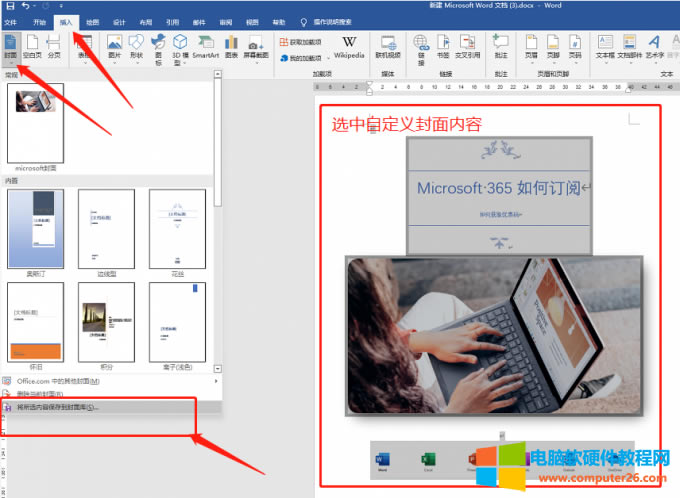
Task: Click 获取加载项 button
Action: pyautogui.click(x=306, y=42)
